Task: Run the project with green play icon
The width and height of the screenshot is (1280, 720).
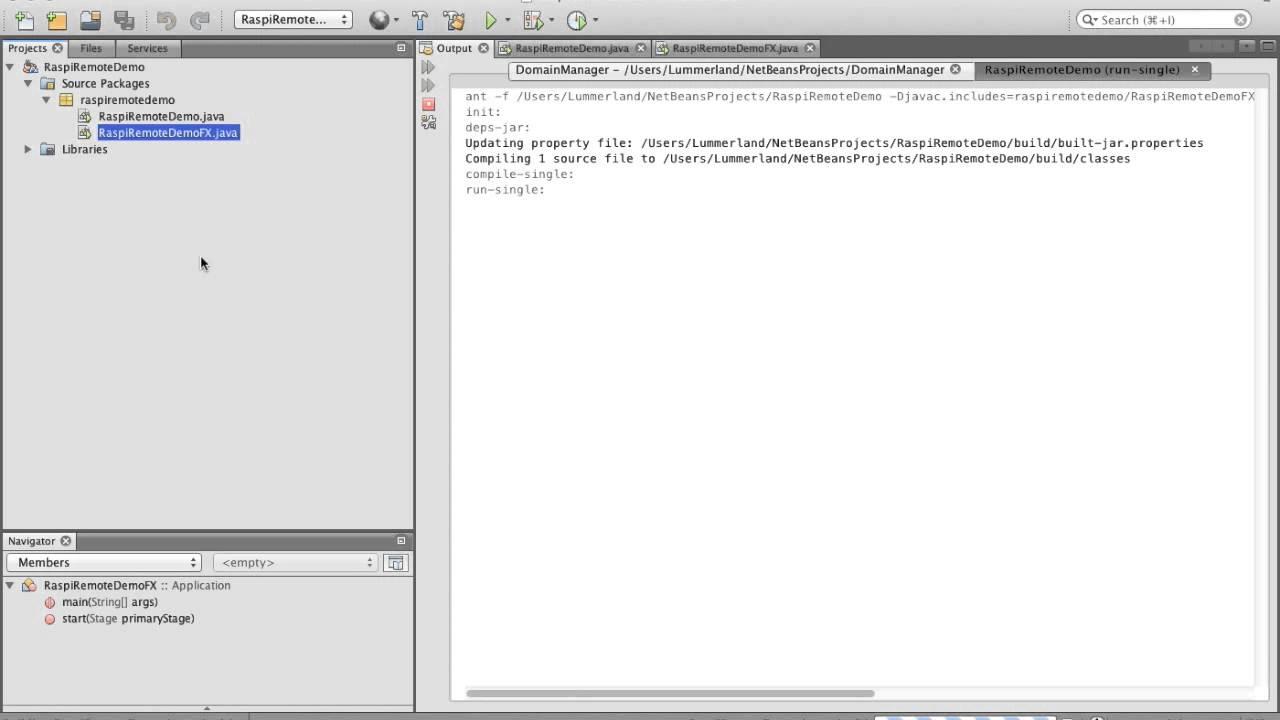Action: (490, 20)
